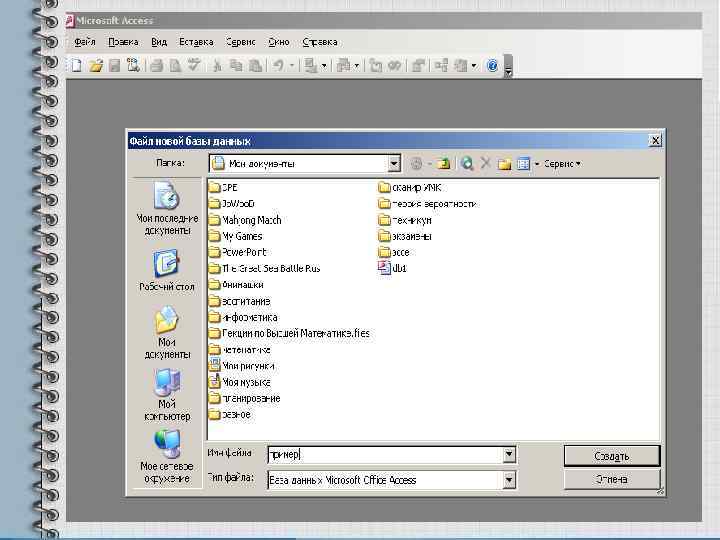Click the Delete X icon in dialog toolbar
The width and height of the screenshot is (720, 540).
pos(485,163)
